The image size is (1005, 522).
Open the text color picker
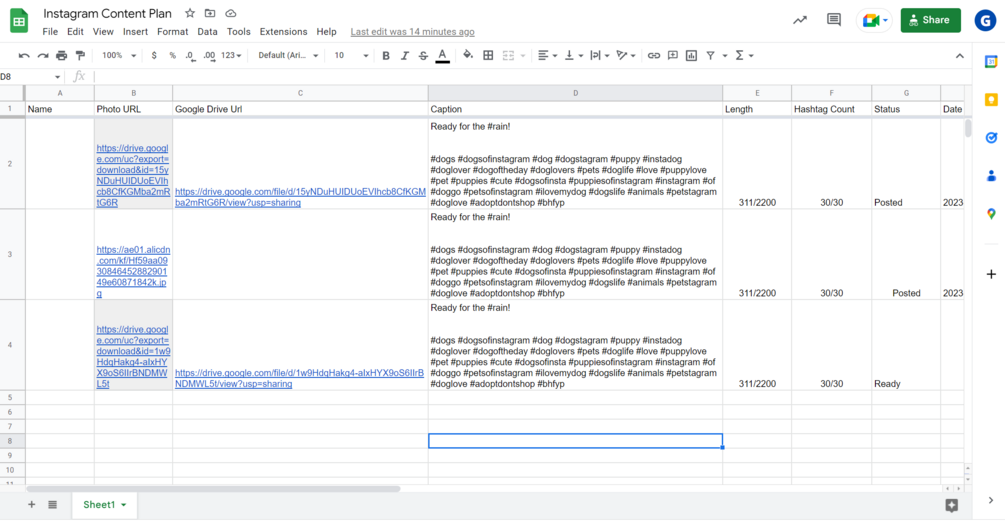coord(442,56)
